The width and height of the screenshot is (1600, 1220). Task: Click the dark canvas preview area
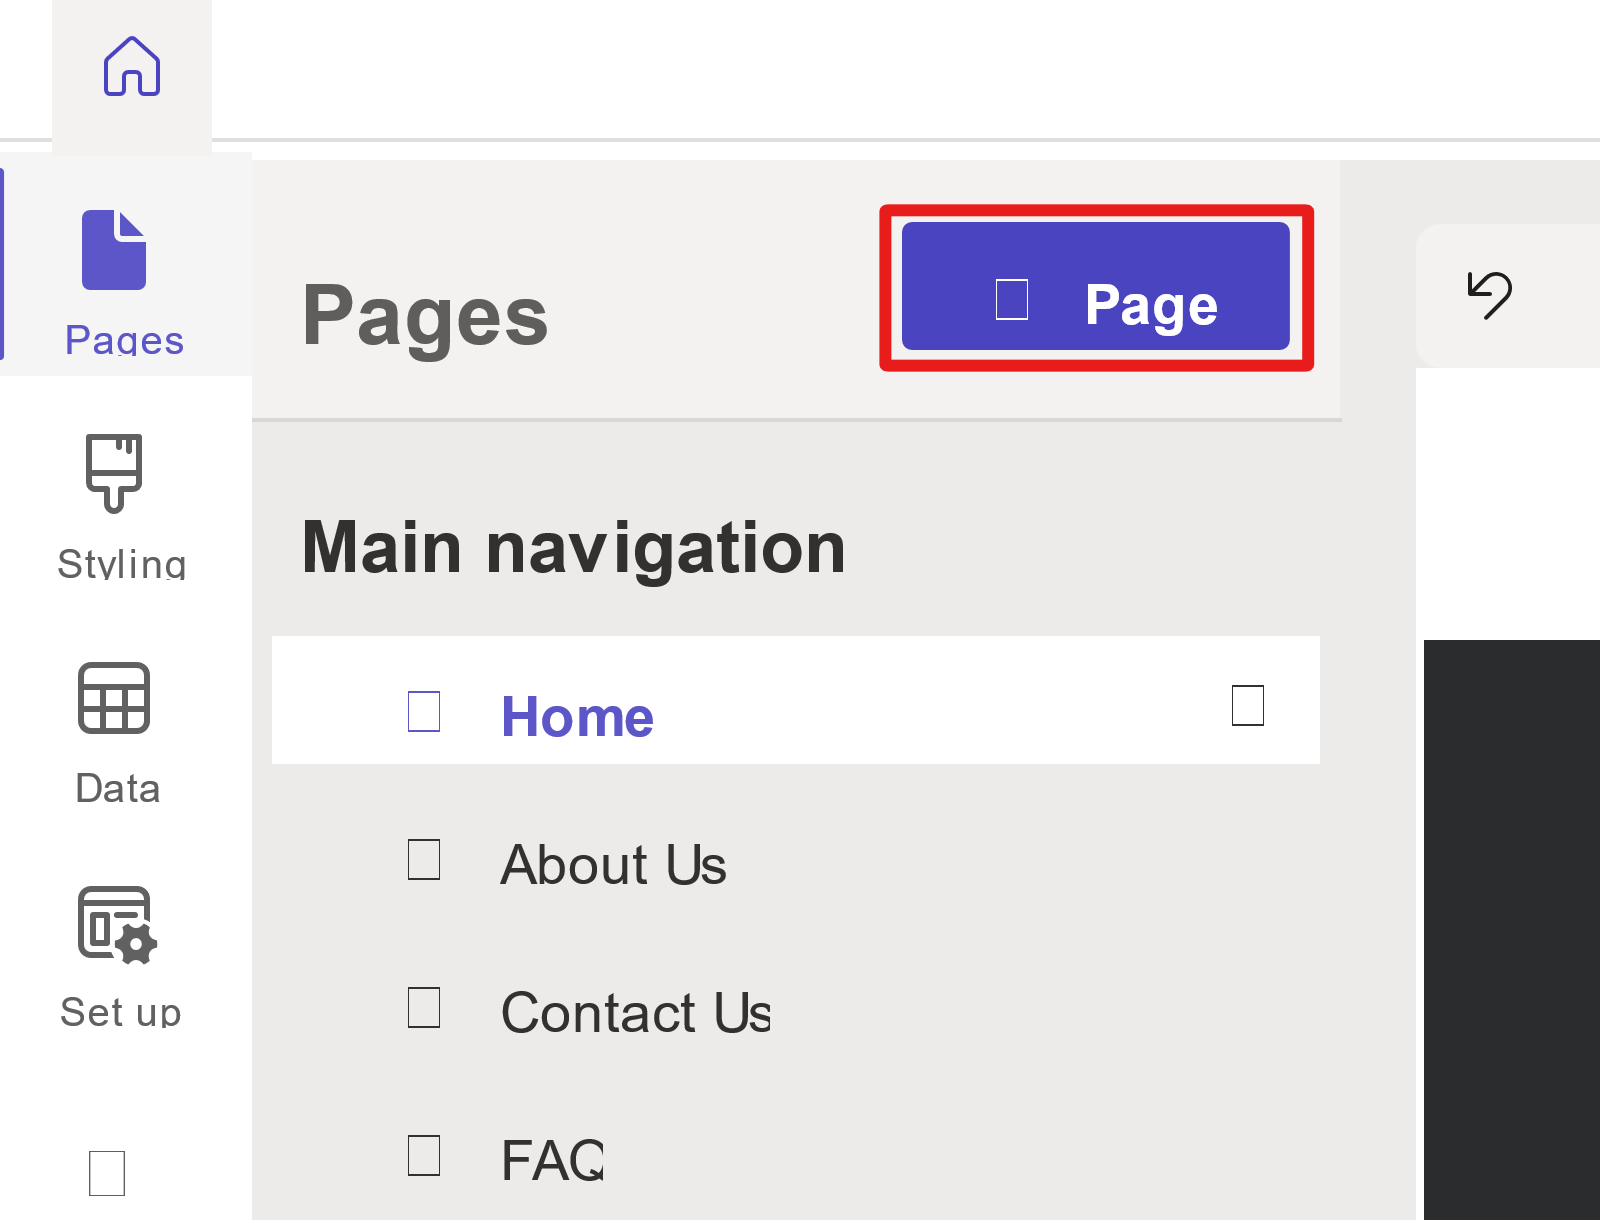1512,930
